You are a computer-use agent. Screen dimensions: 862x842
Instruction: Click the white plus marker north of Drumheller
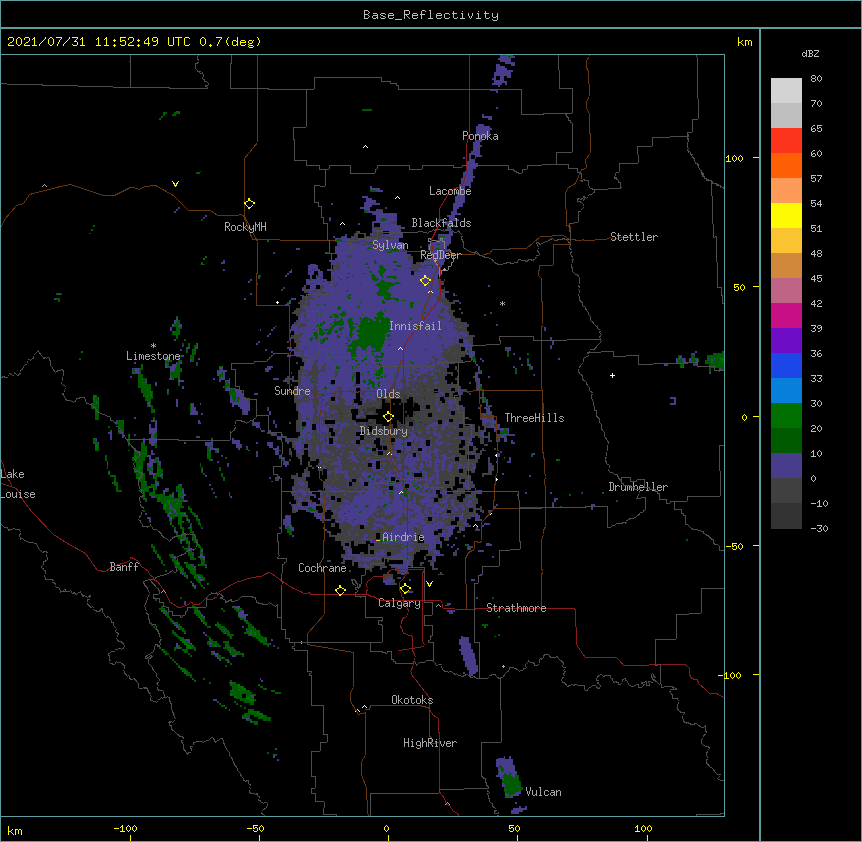(x=612, y=375)
